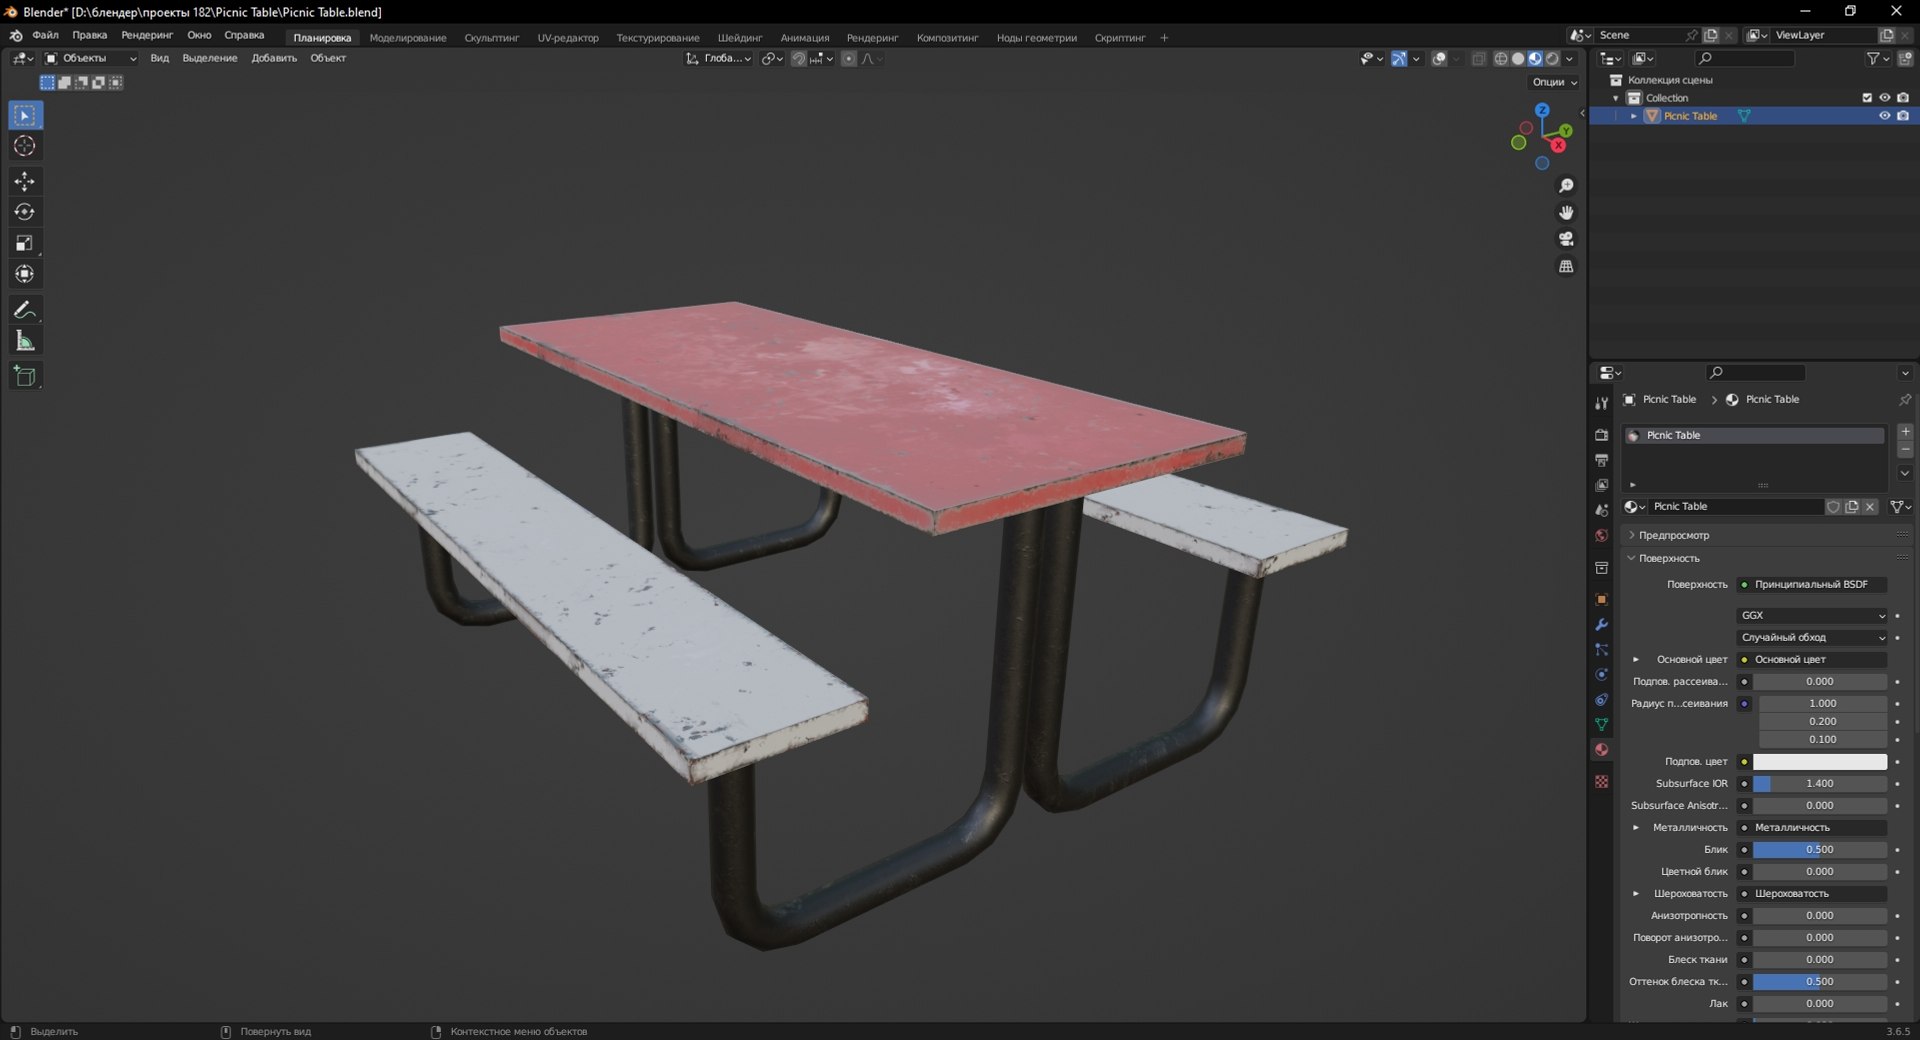Activate the Move tool

[x=25, y=181]
